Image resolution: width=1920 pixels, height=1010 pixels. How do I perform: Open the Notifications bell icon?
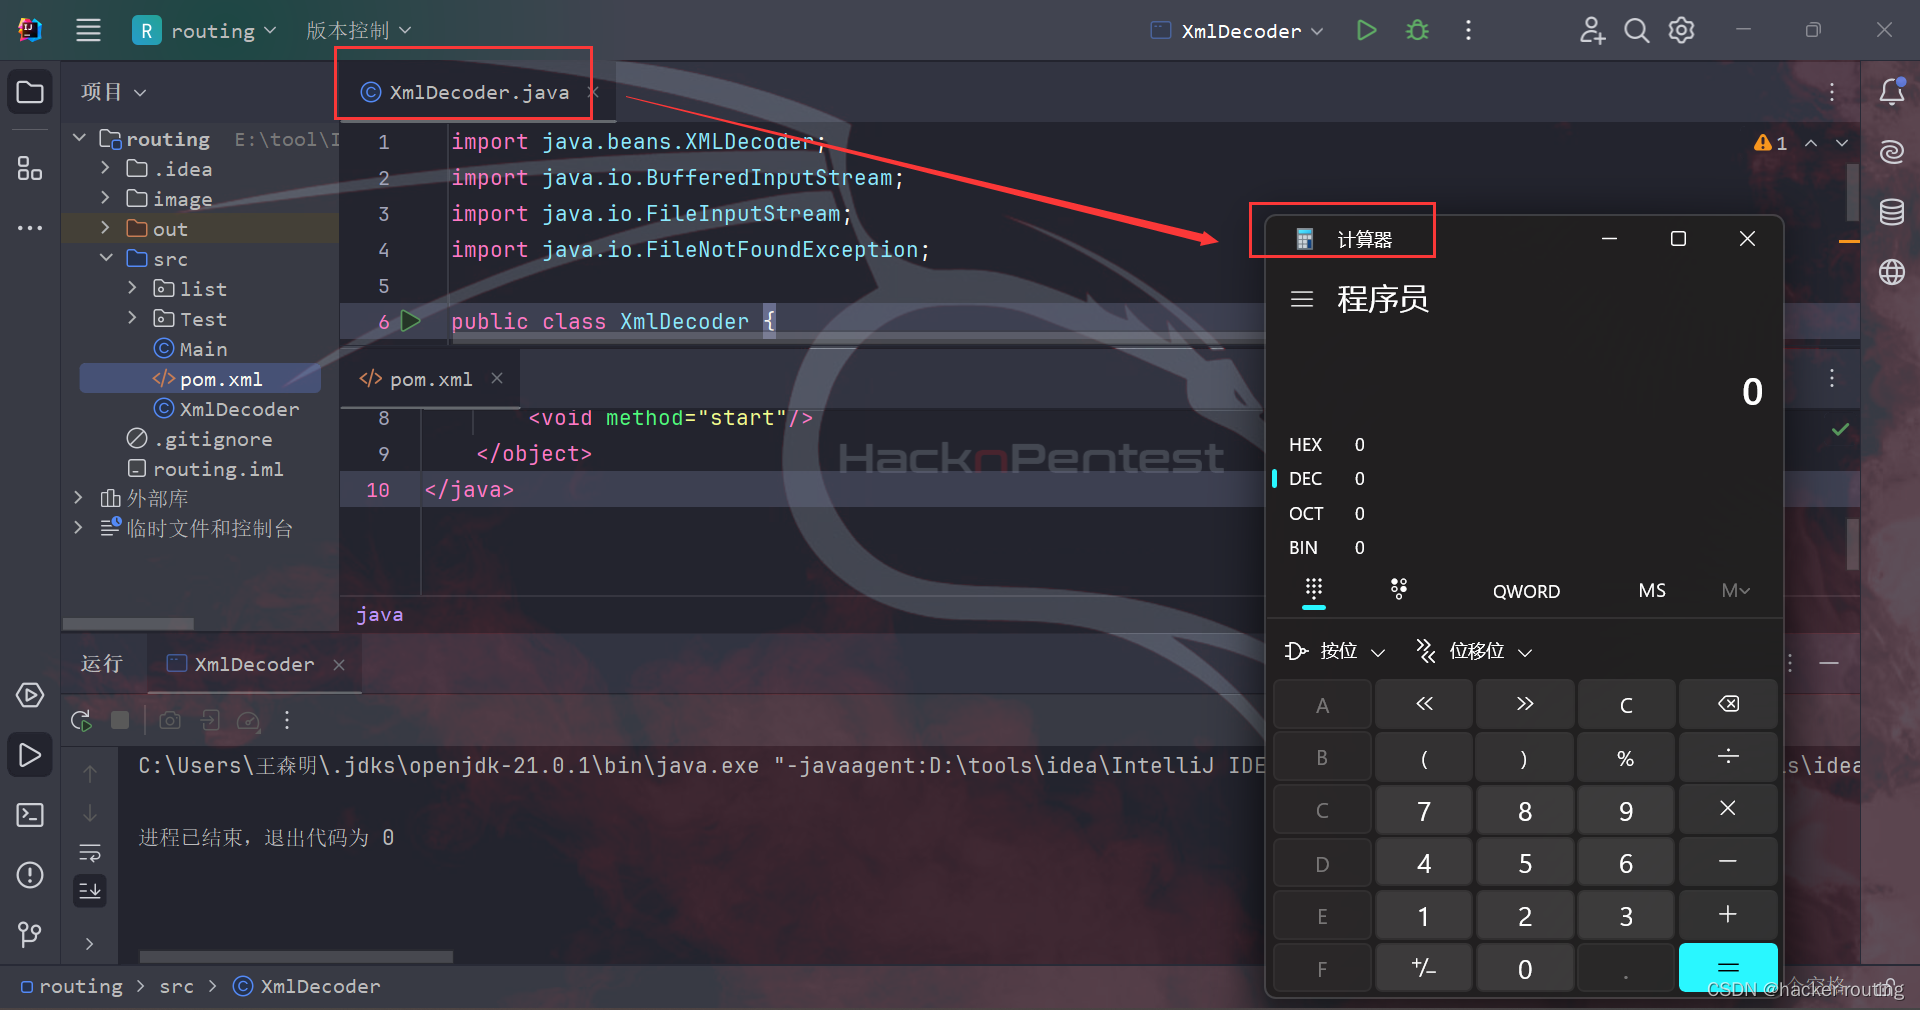pos(1891,92)
